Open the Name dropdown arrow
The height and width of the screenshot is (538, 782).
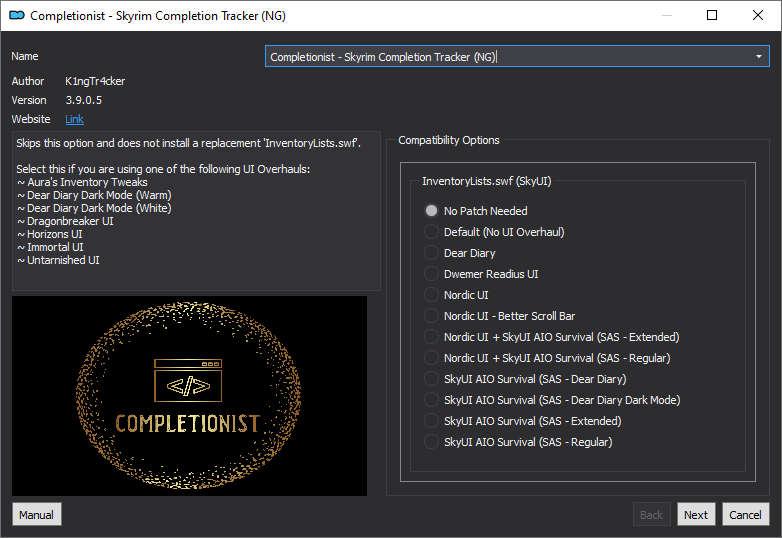[759, 56]
